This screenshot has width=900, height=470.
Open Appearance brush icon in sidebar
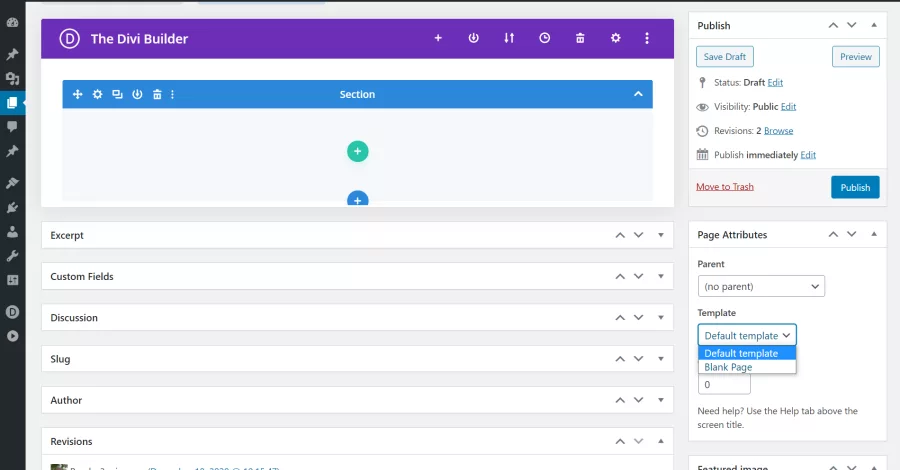coord(12,183)
